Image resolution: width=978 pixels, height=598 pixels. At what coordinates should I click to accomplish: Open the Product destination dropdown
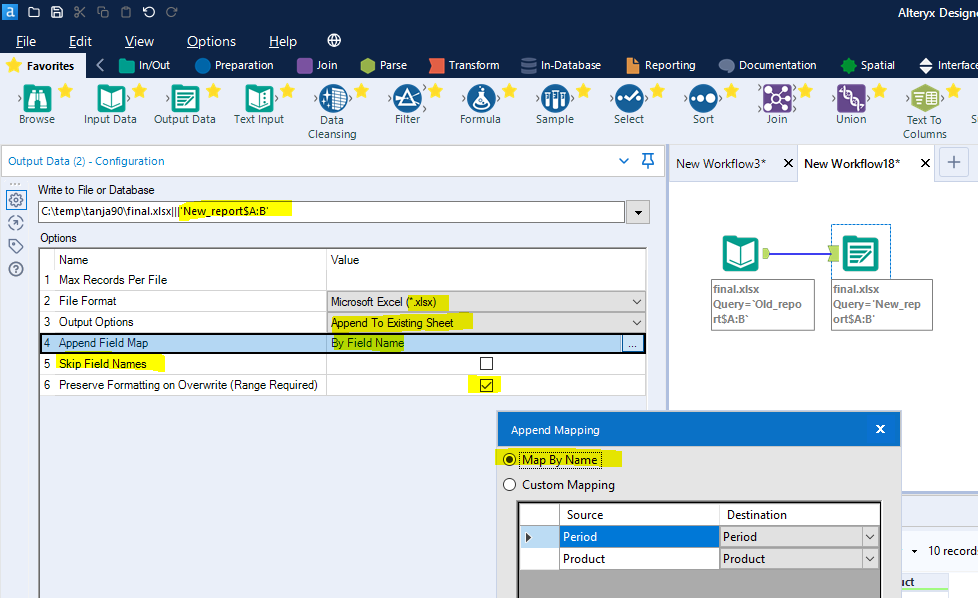coord(870,559)
